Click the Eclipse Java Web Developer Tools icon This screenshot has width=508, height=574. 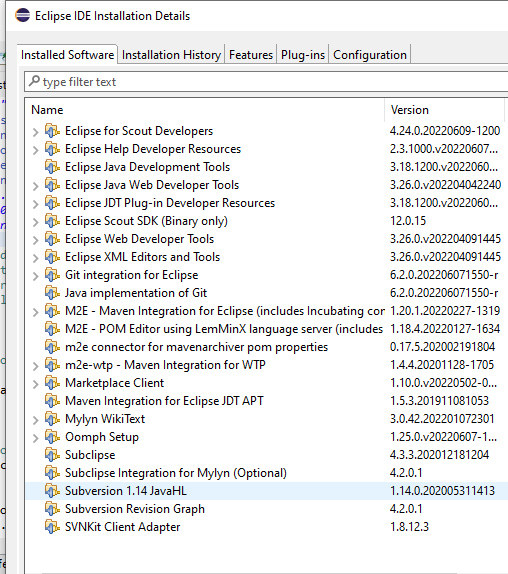(x=52, y=184)
